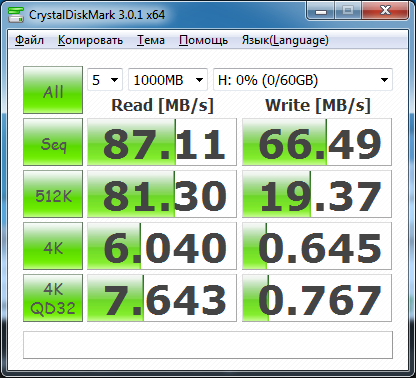Run the 4K QD32 test

pyautogui.click(x=53, y=298)
